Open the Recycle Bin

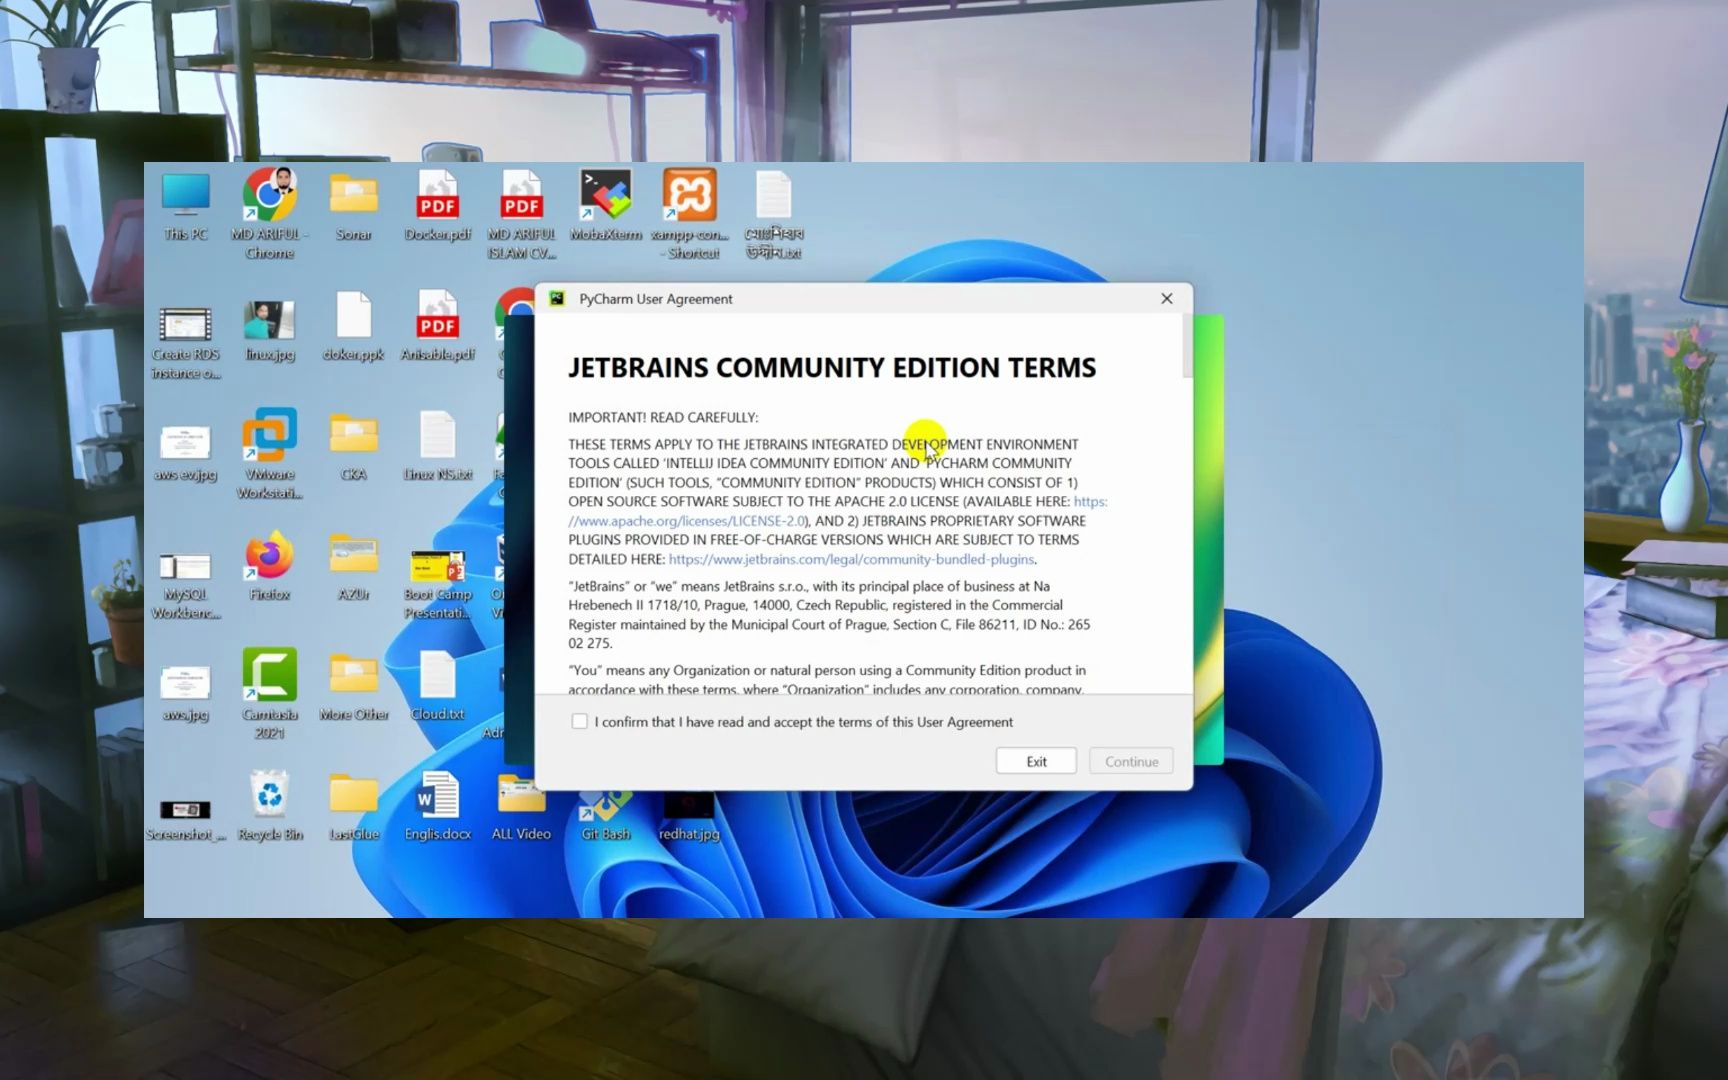pos(269,806)
